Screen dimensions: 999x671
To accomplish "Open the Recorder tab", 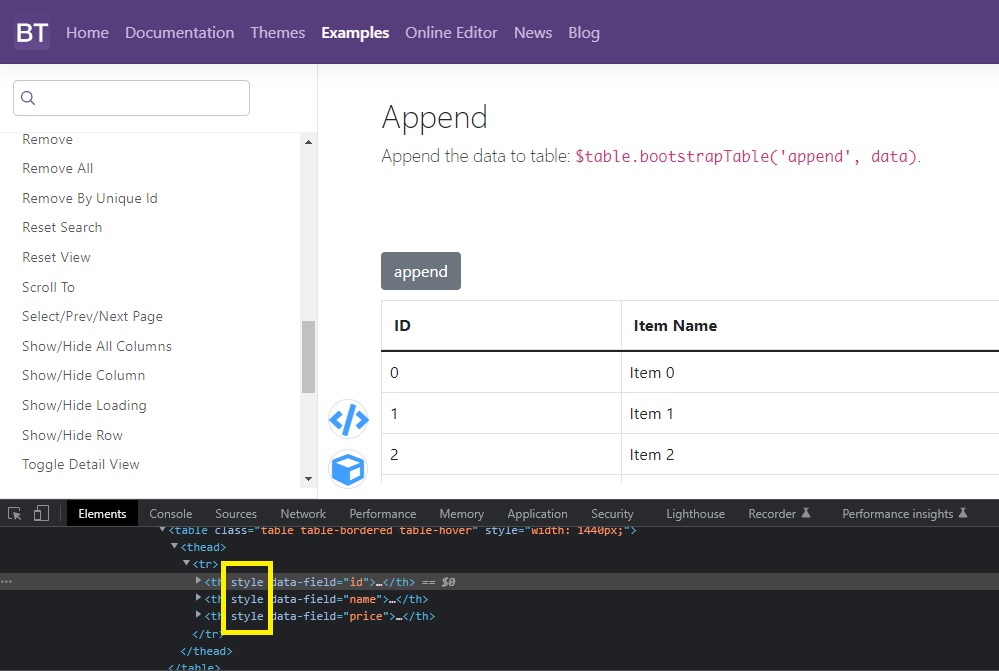I will coord(779,514).
